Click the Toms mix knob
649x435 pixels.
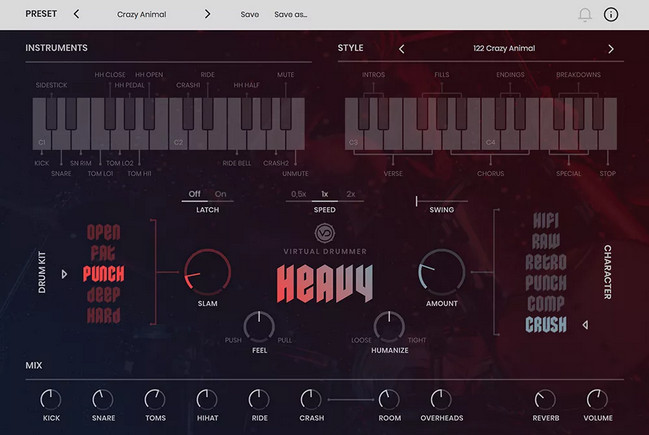[x=155, y=400]
